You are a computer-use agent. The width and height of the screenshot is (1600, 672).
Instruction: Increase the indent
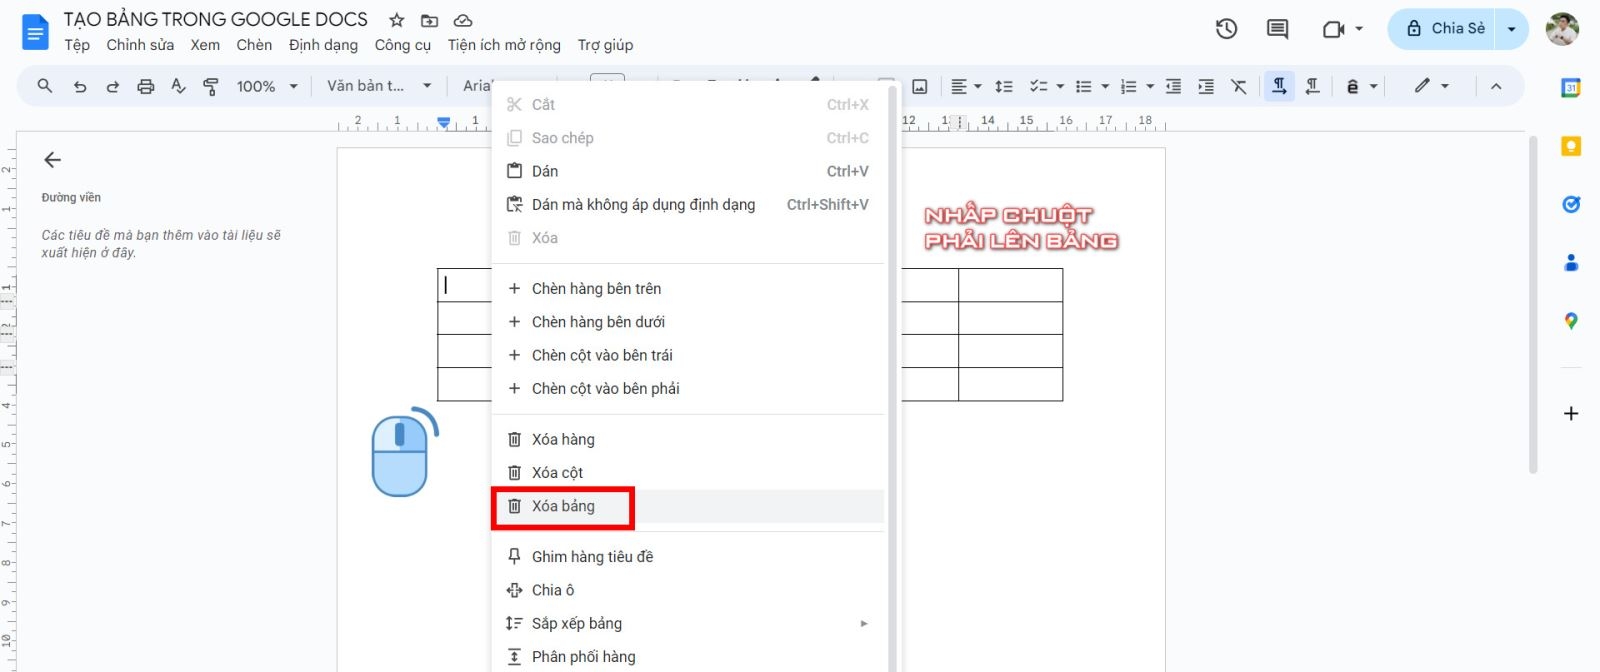(x=1206, y=87)
